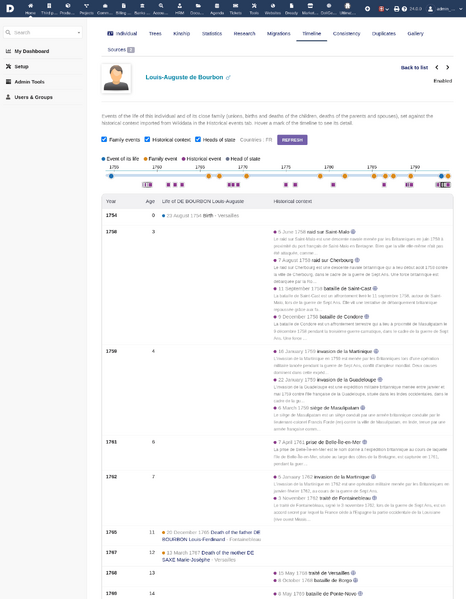Open the DE SAXE Marie-Josèphe mother link

click(x=208, y=556)
